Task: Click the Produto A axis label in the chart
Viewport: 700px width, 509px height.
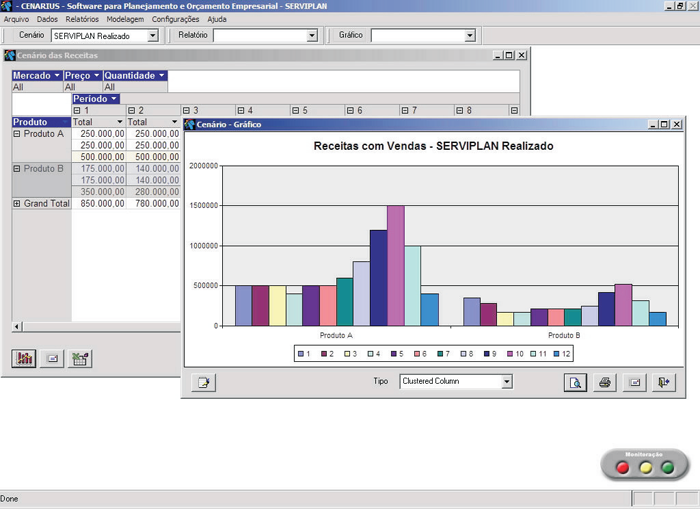Action: [x=336, y=335]
